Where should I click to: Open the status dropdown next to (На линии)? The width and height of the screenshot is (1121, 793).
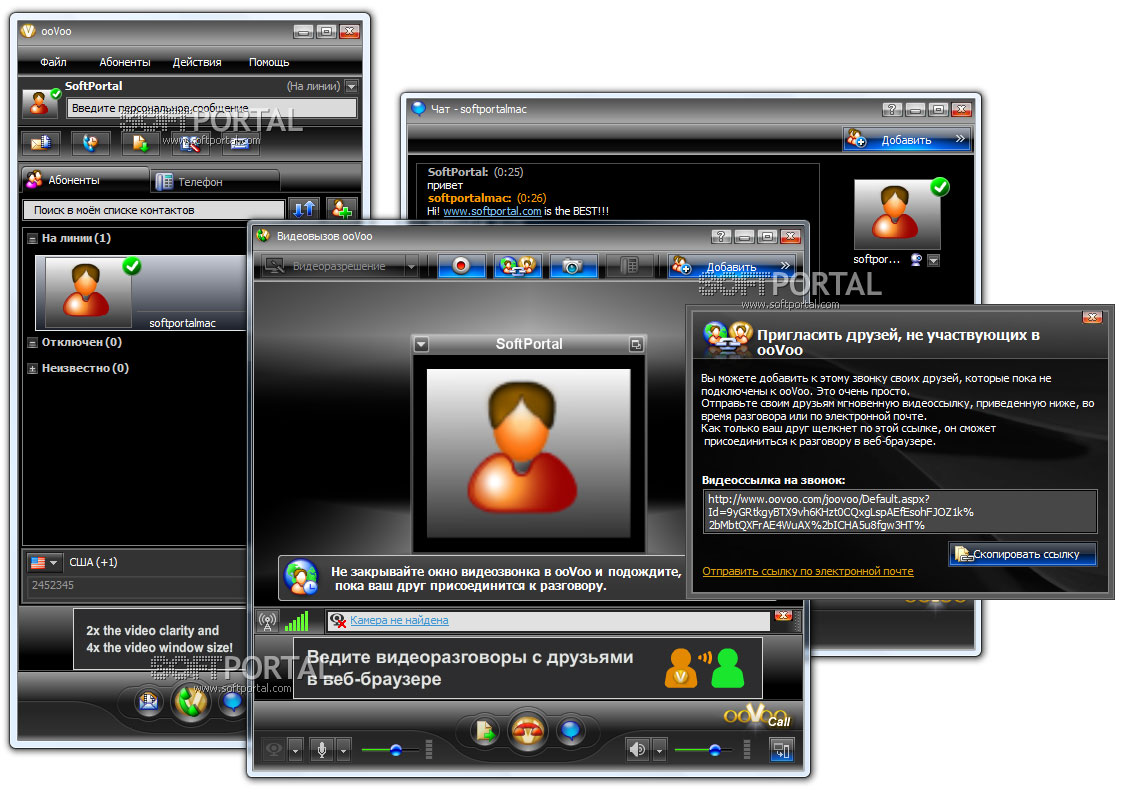[x=351, y=87]
